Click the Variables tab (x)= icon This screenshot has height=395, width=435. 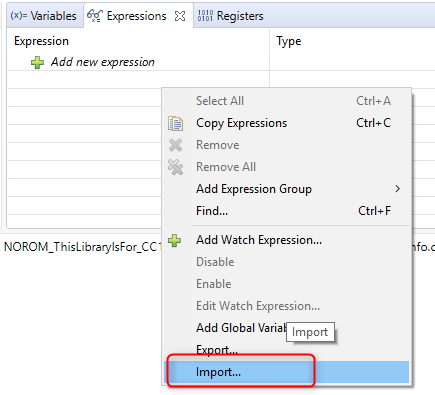[x=19, y=16]
